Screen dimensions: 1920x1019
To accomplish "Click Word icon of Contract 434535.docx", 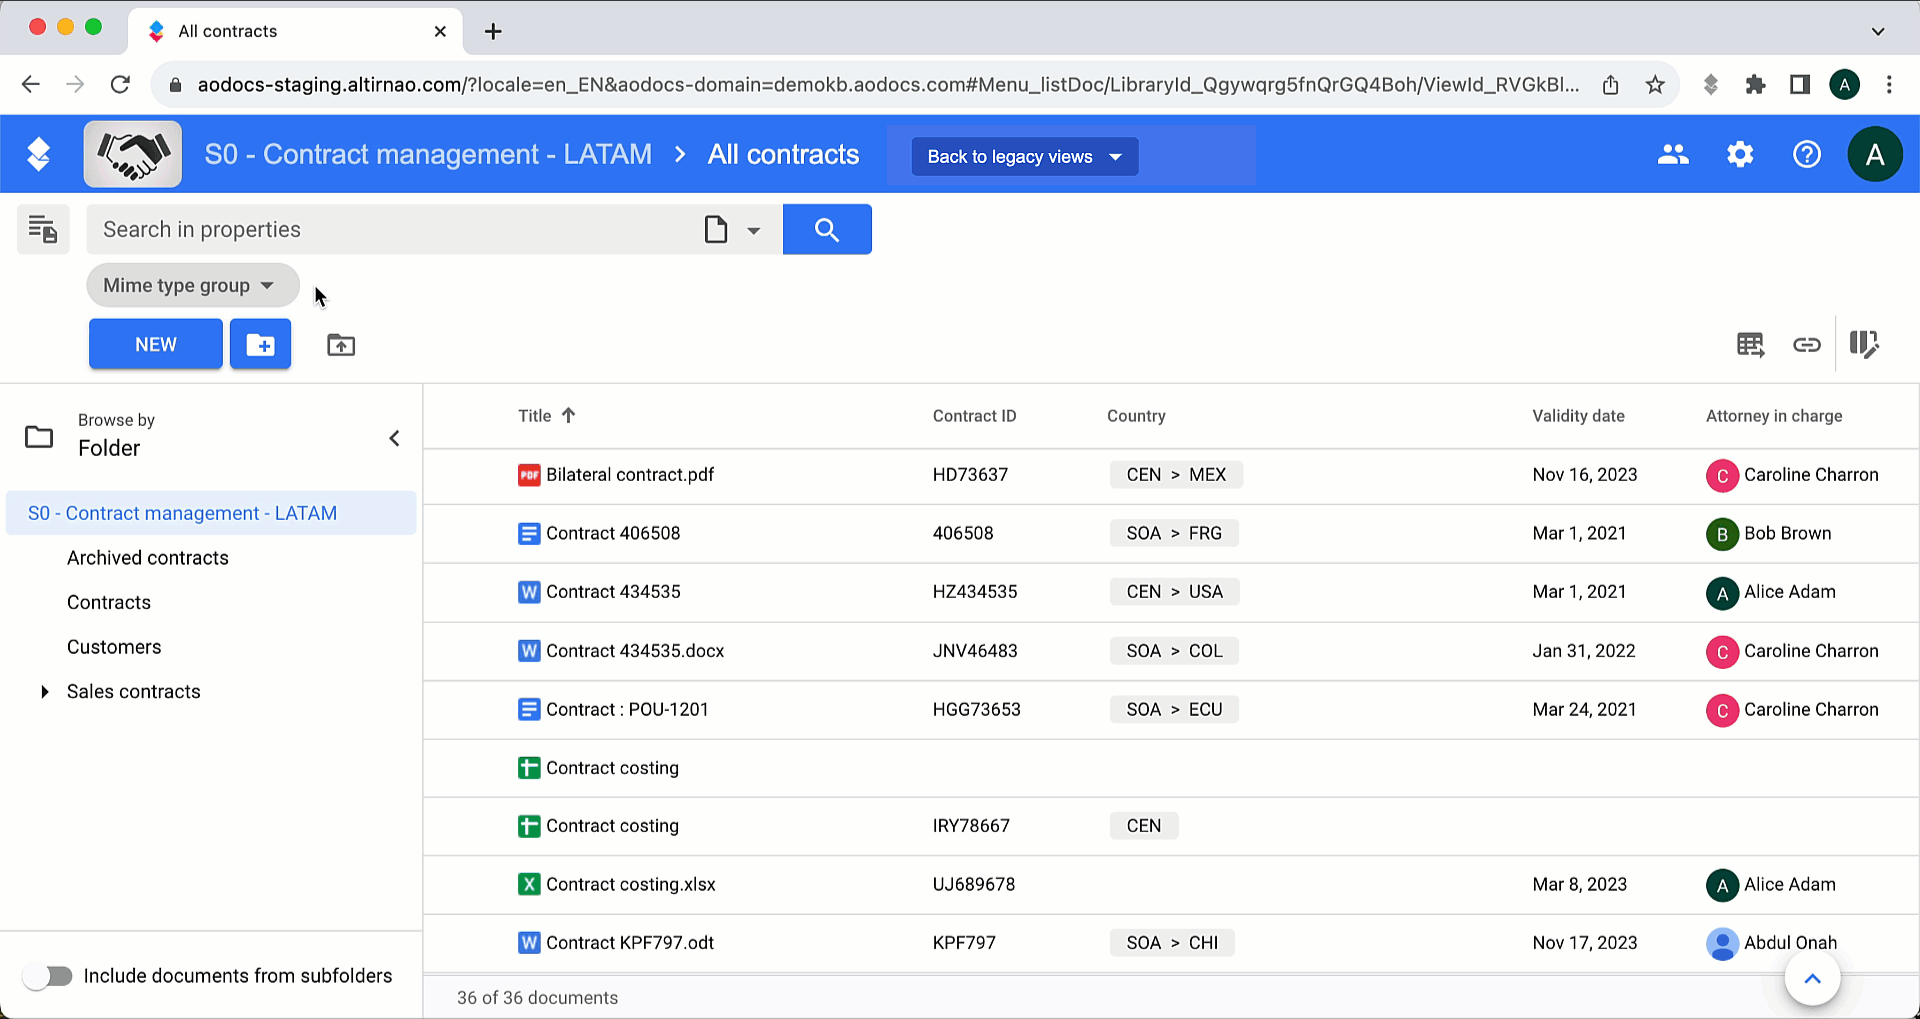I will (x=529, y=651).
